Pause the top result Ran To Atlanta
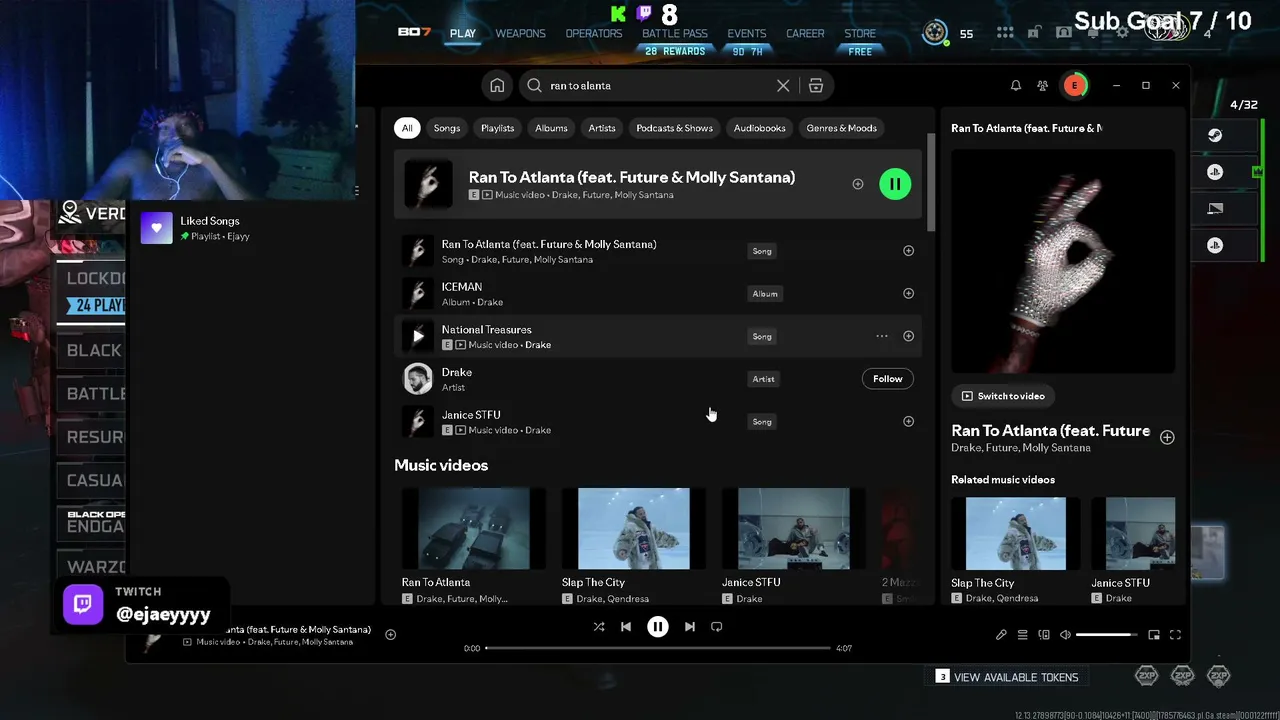This screenshot has width=1280, height=720. click(x=895, y=184)
